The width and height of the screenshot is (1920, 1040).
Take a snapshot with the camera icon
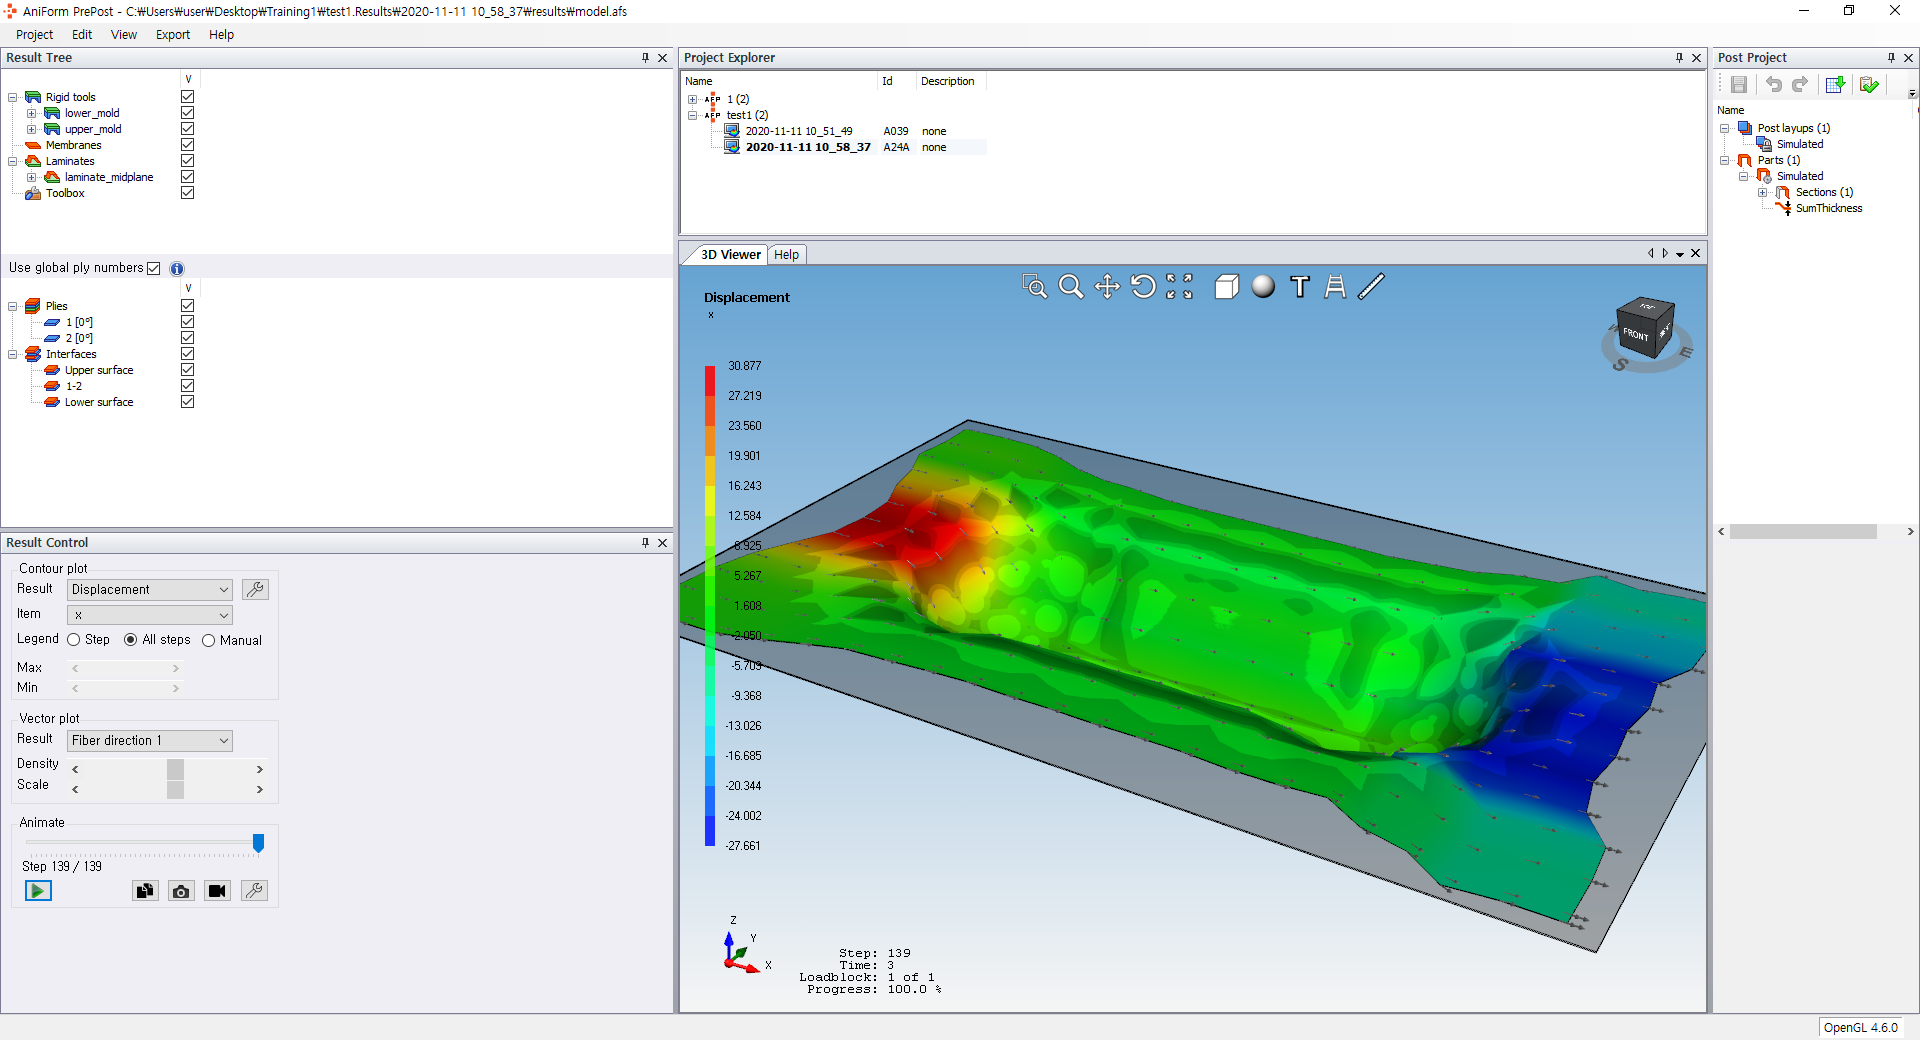pos(181,891)
